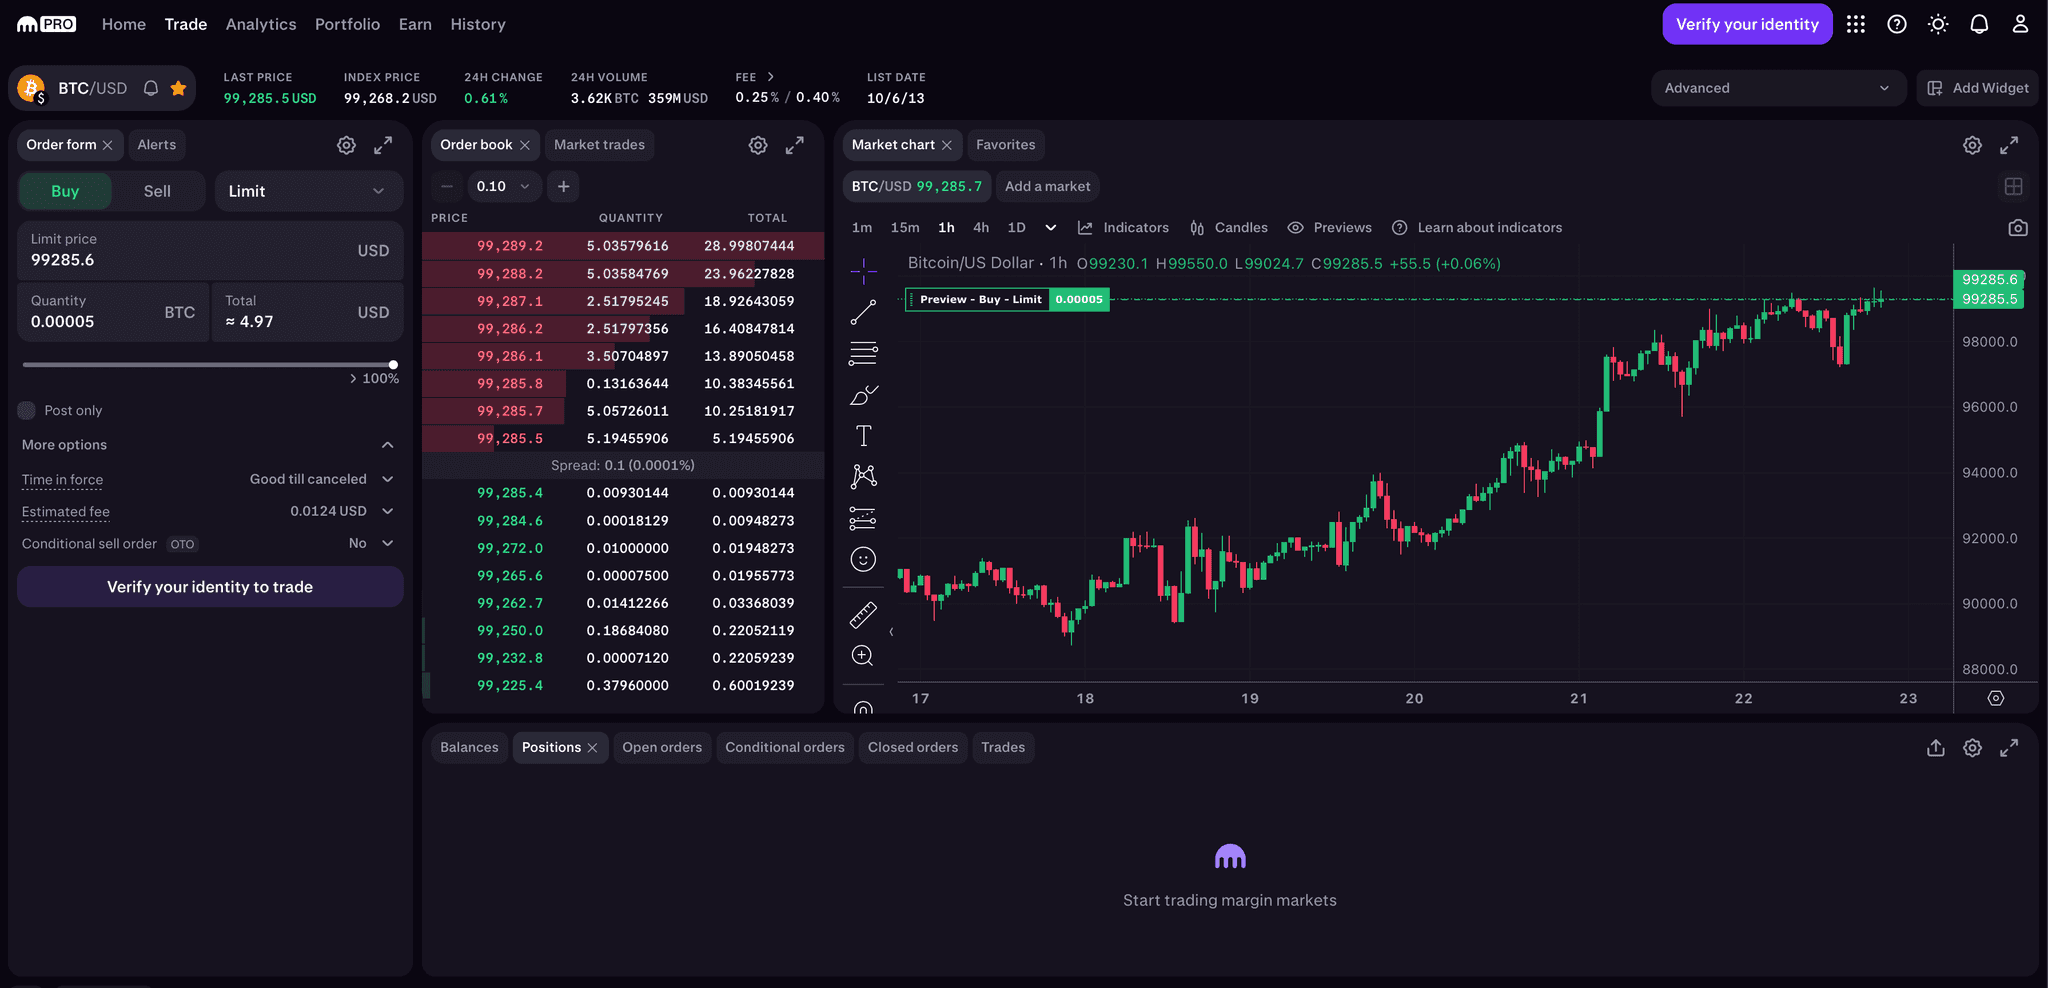Open the notifications bell in header

(1979, 24)
